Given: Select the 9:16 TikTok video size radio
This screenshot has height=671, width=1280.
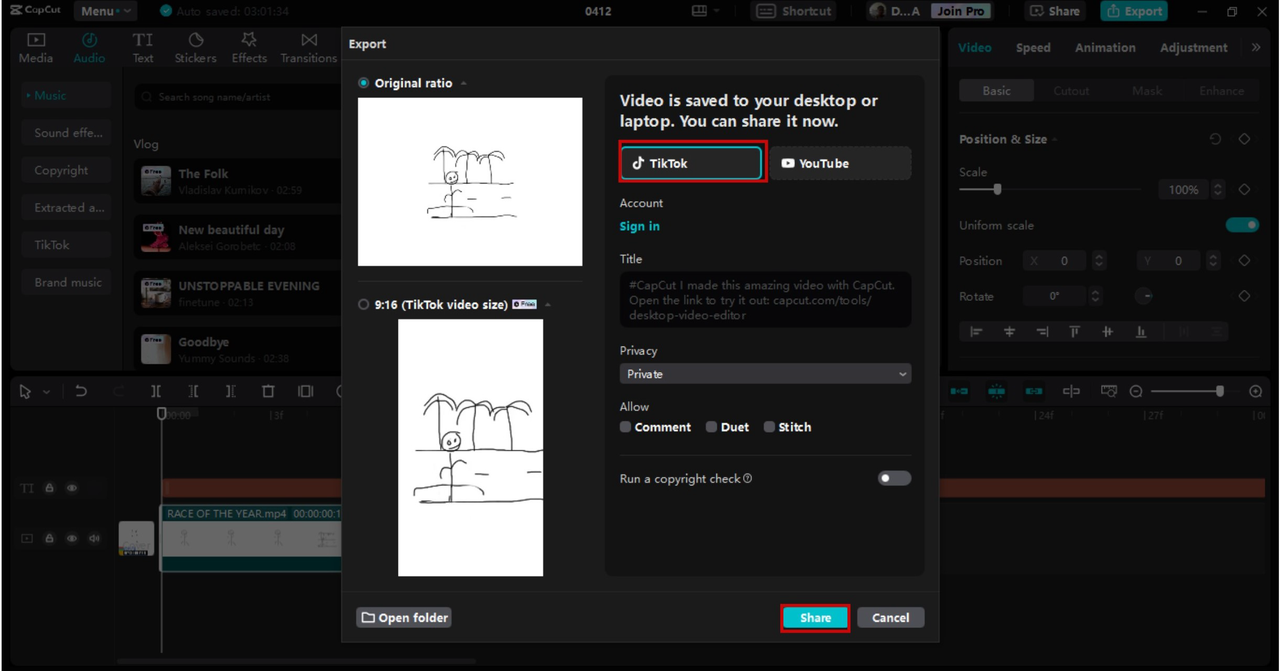Looking at the screenshot, I should [x=364, y=305].
